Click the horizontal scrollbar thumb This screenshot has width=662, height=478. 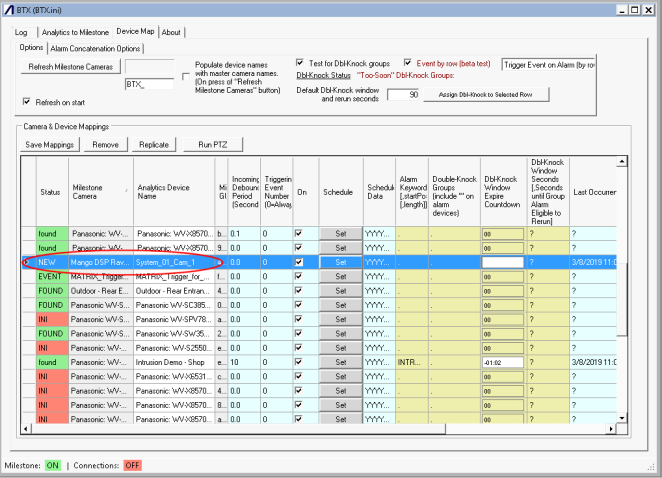point(238,429)
